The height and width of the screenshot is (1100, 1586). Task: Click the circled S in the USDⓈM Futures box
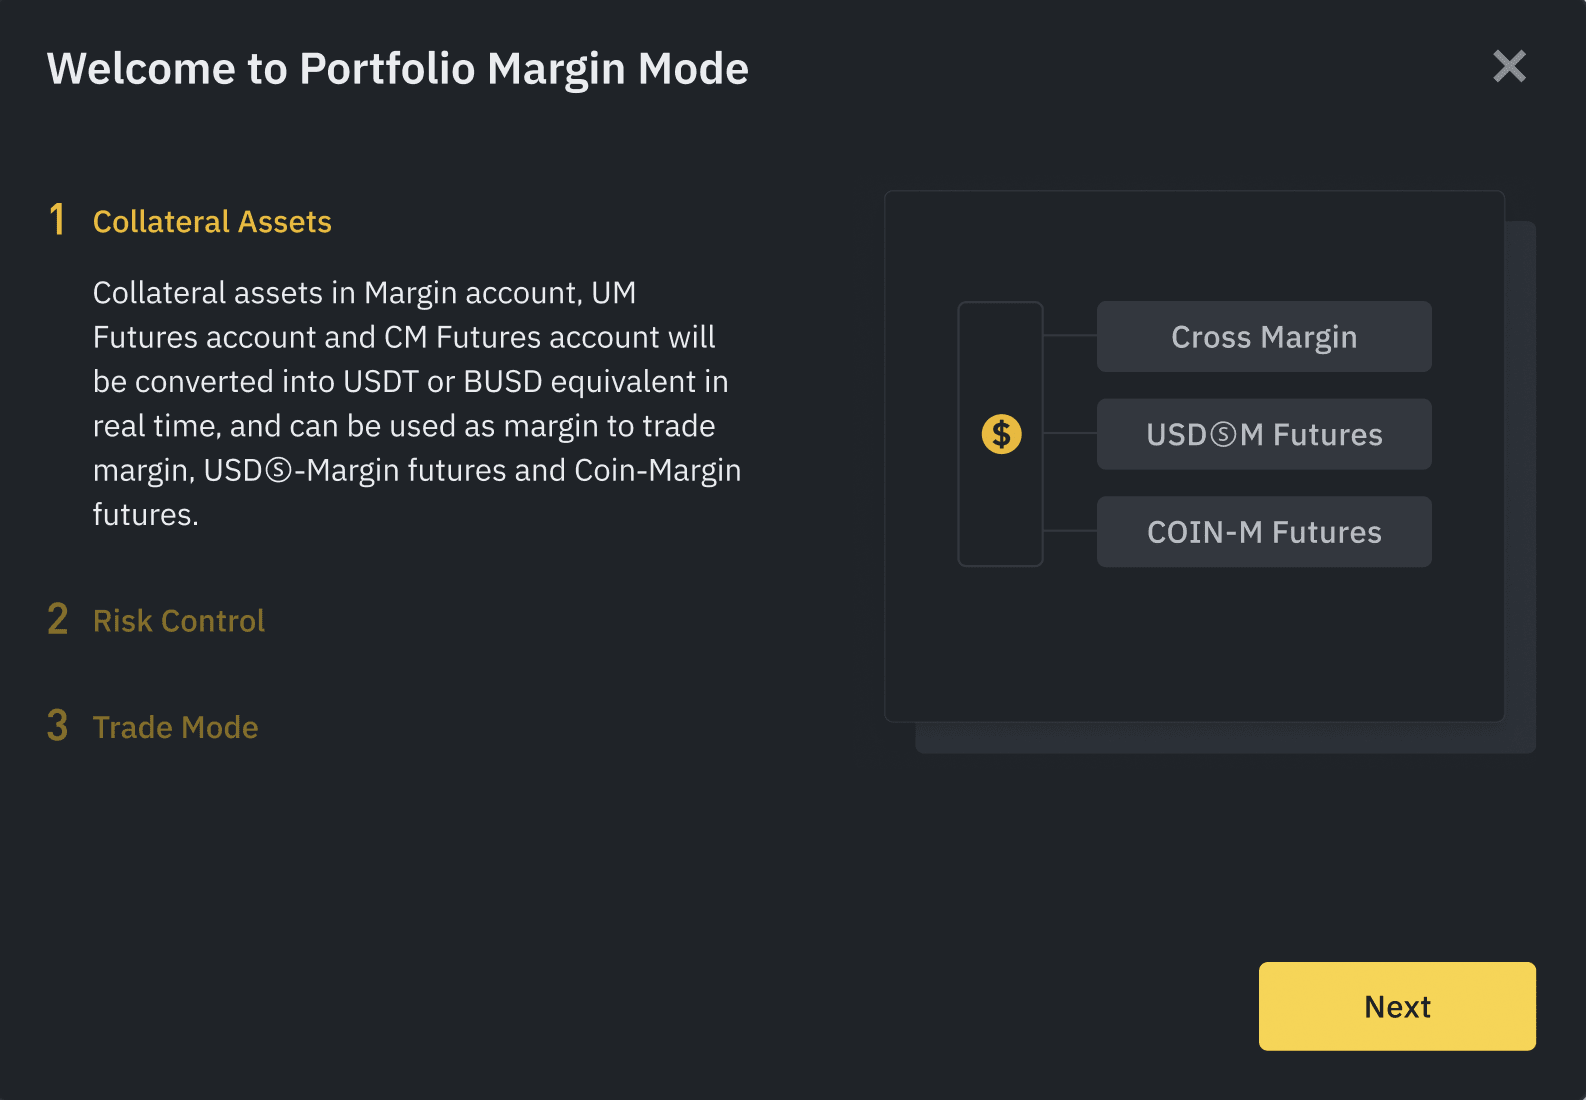coord(1223,435)
